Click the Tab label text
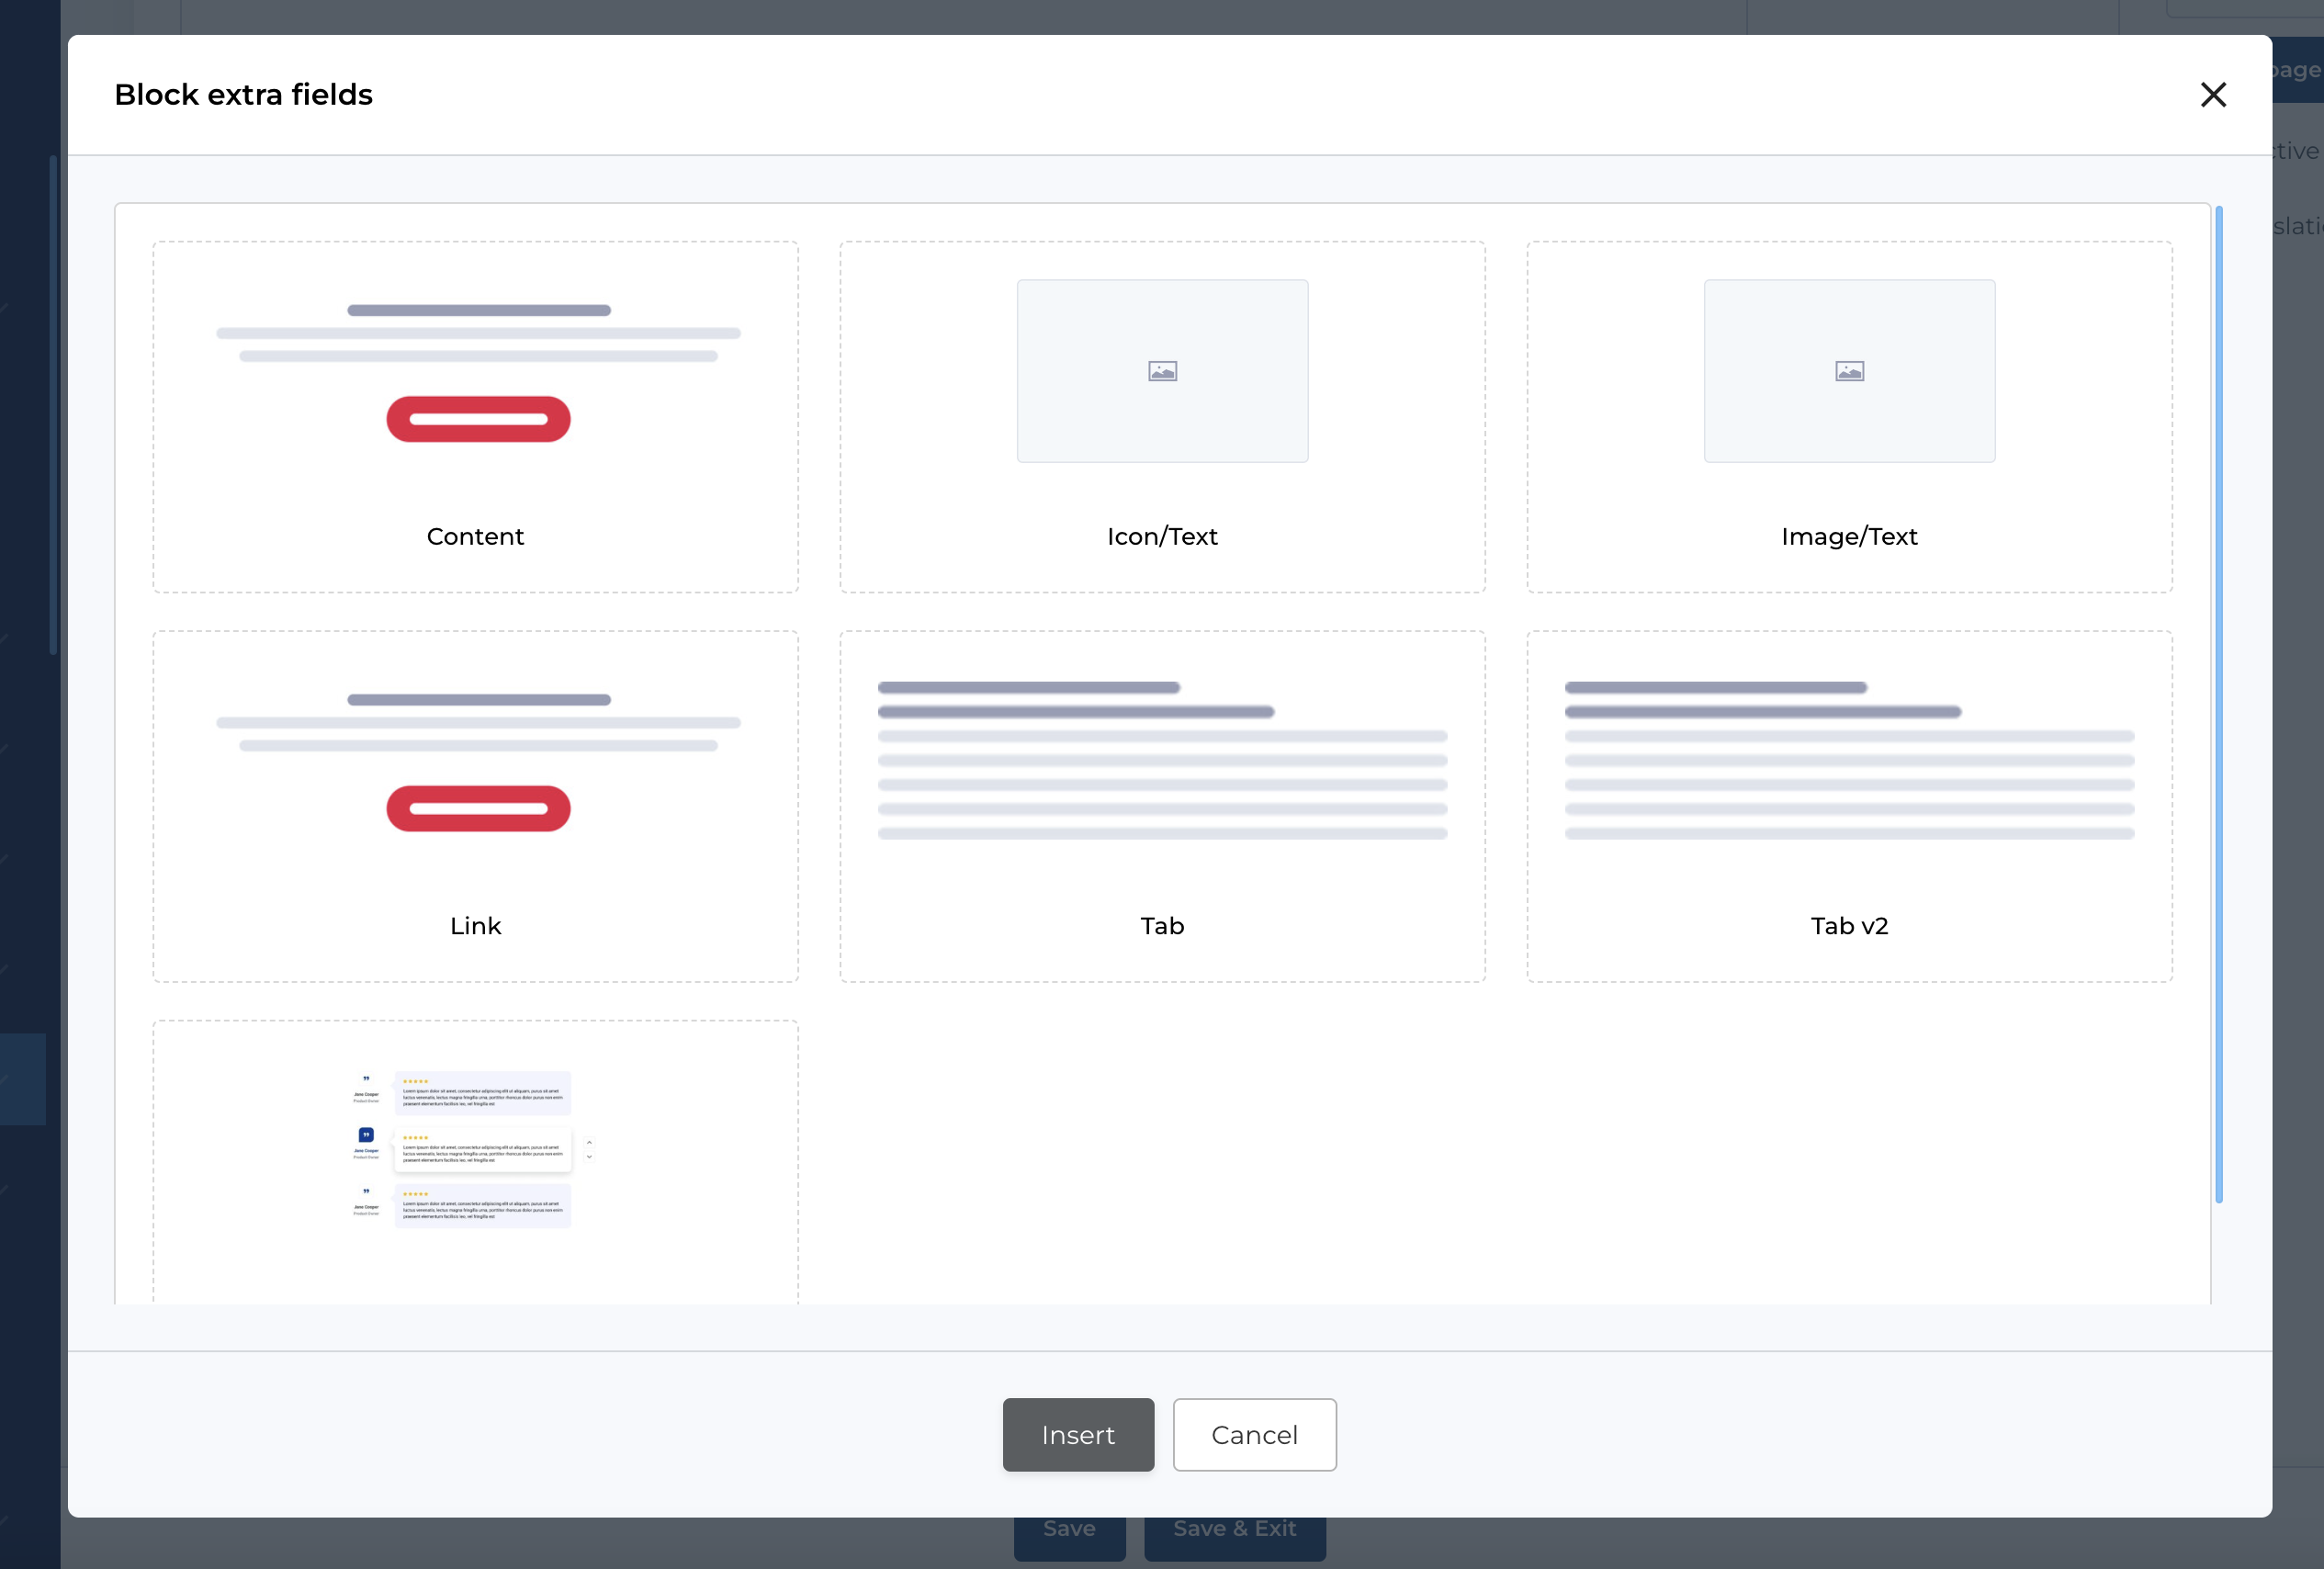 click(1162, 926)
